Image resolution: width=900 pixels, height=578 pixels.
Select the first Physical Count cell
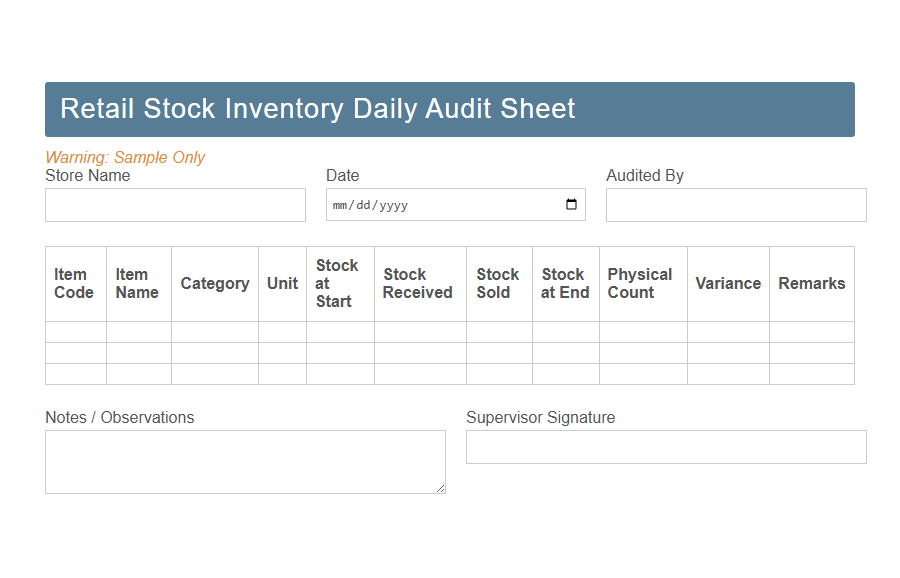tap(642, 331)
